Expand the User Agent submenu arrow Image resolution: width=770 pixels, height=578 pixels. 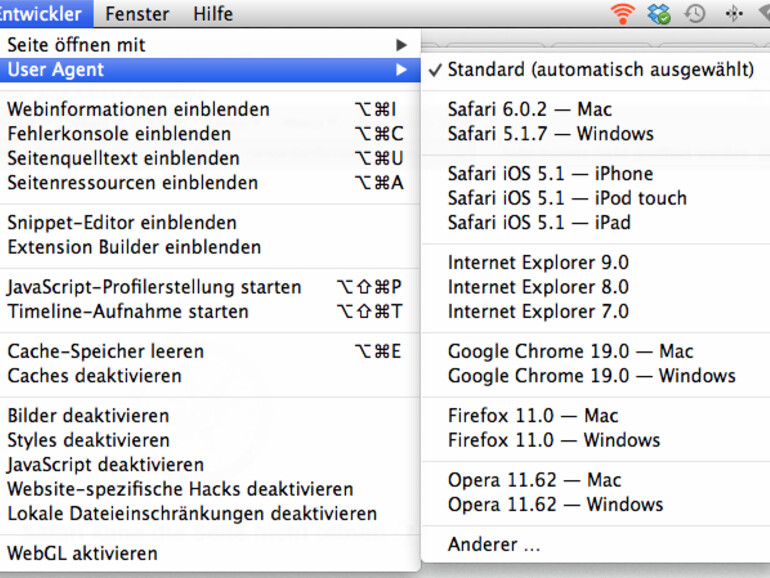402,70
